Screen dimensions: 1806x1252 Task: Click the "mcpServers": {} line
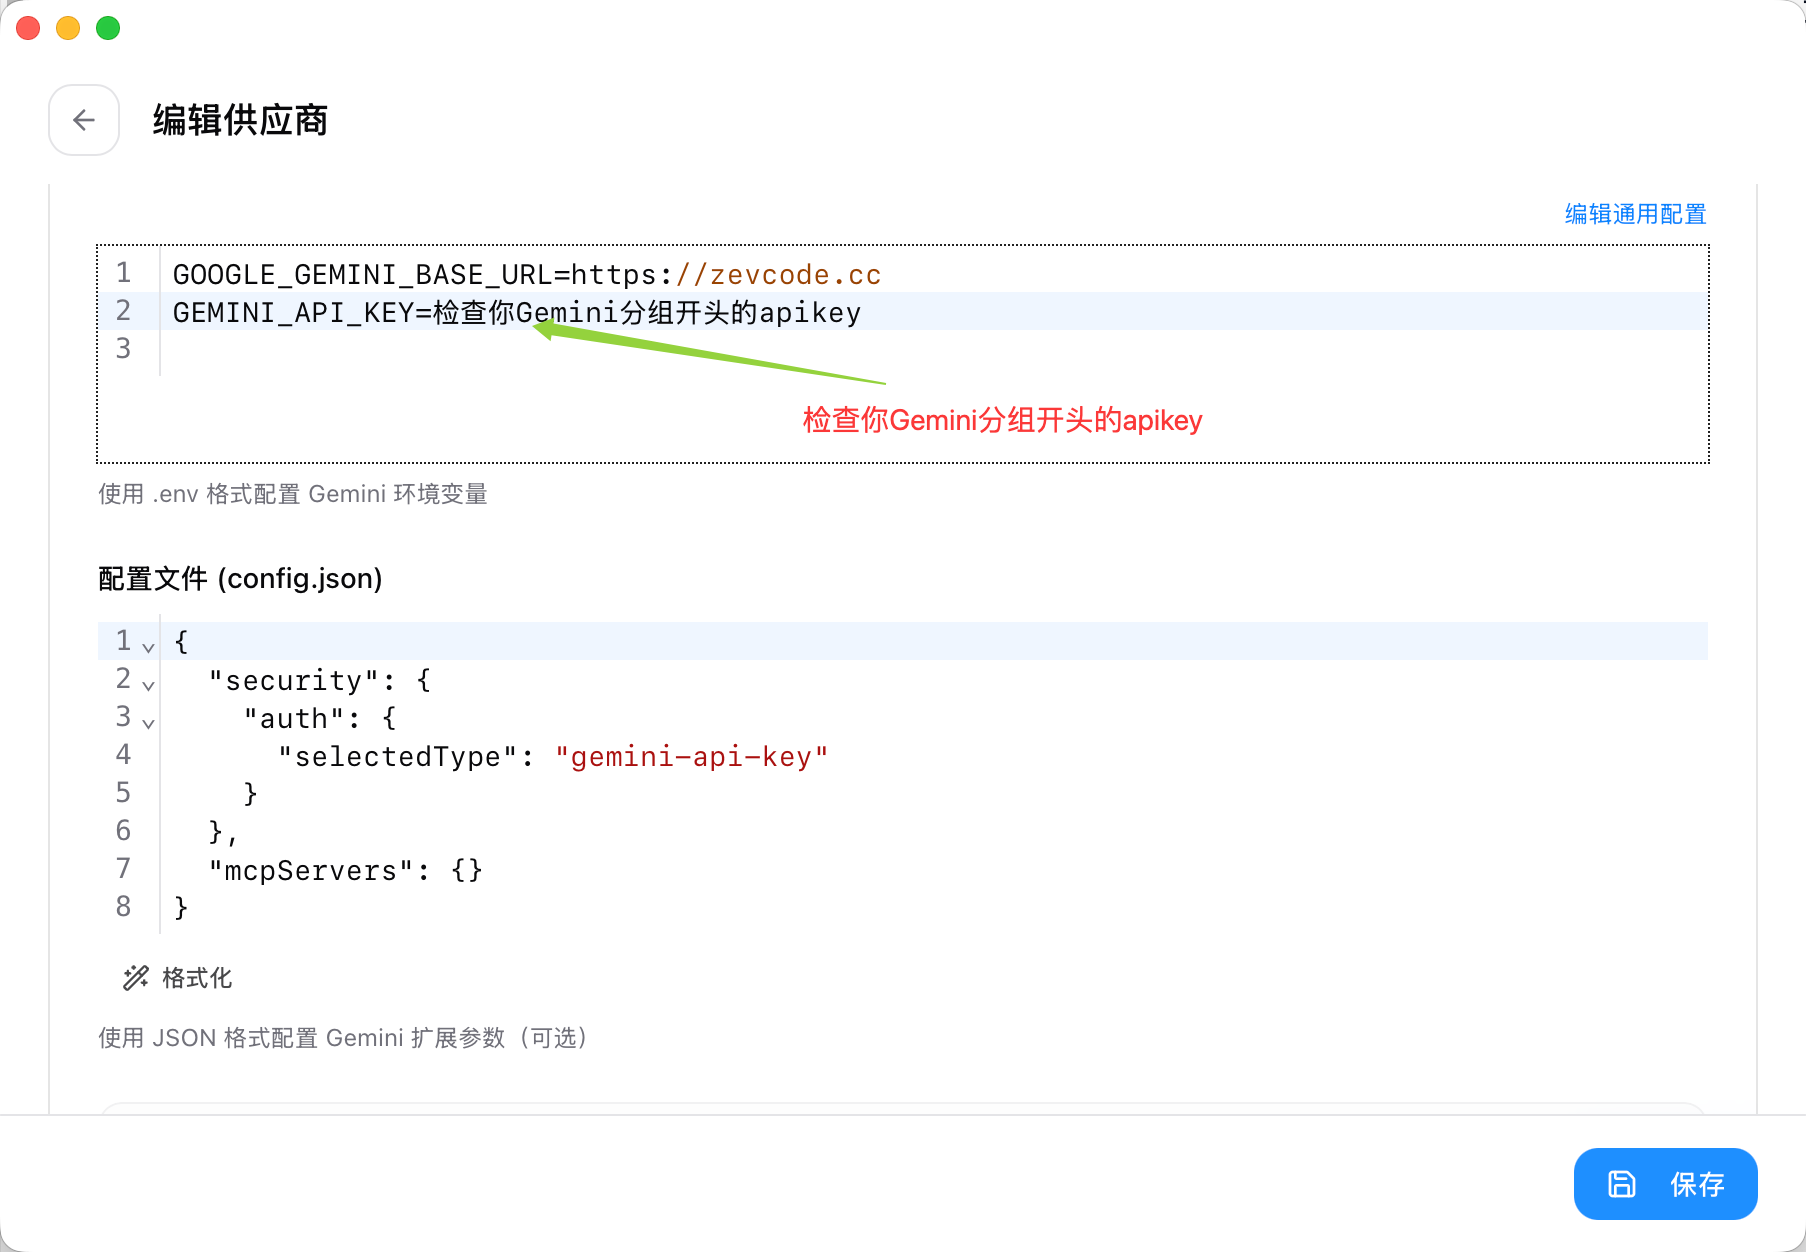pos(934,870)
